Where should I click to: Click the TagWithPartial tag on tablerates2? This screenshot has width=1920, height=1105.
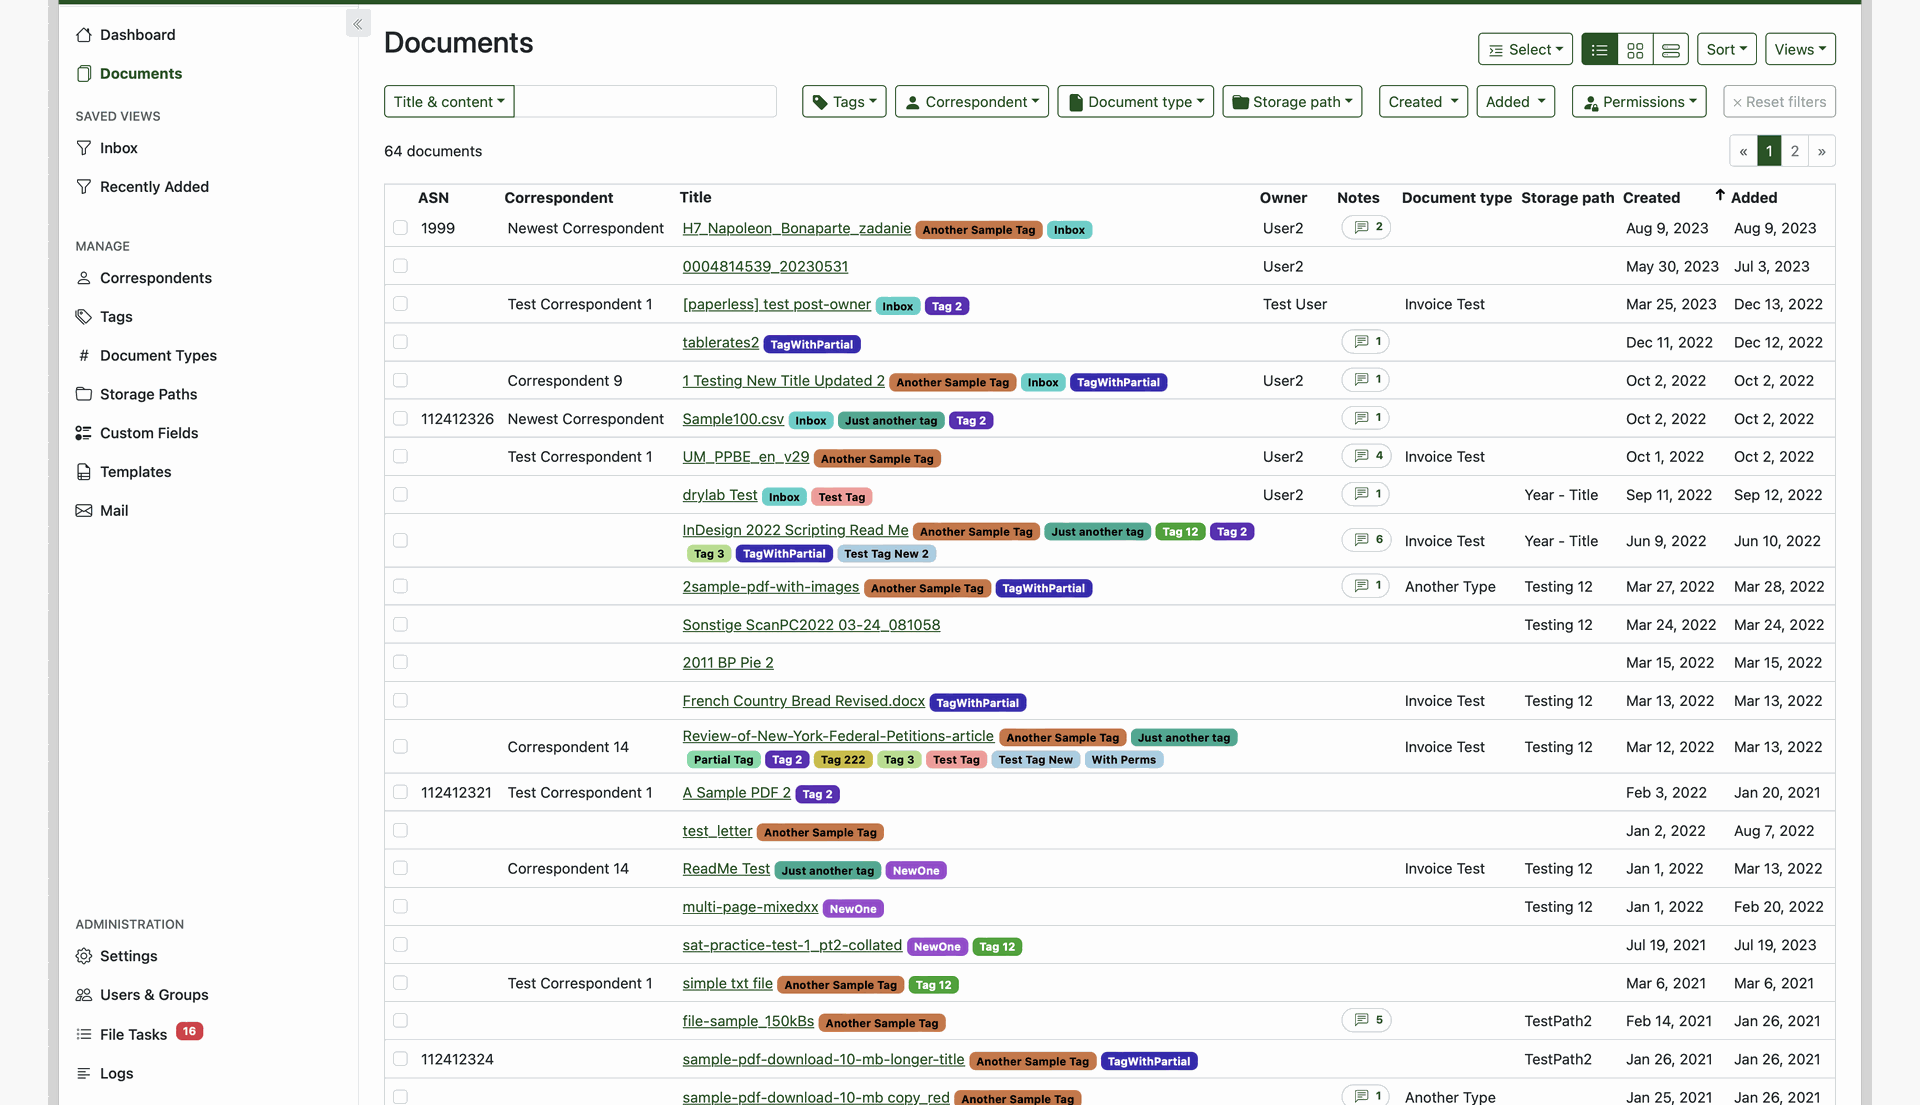(x=811, y=344)
